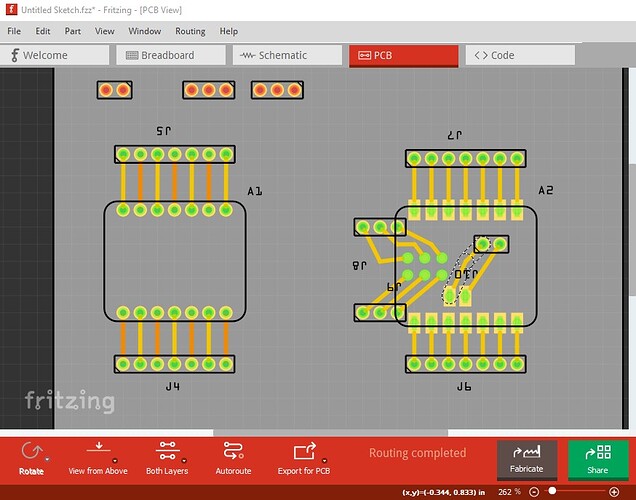Click the cursor coordinates readout
The width and height of the screenshot is (636, 500).
click(443, 492)
